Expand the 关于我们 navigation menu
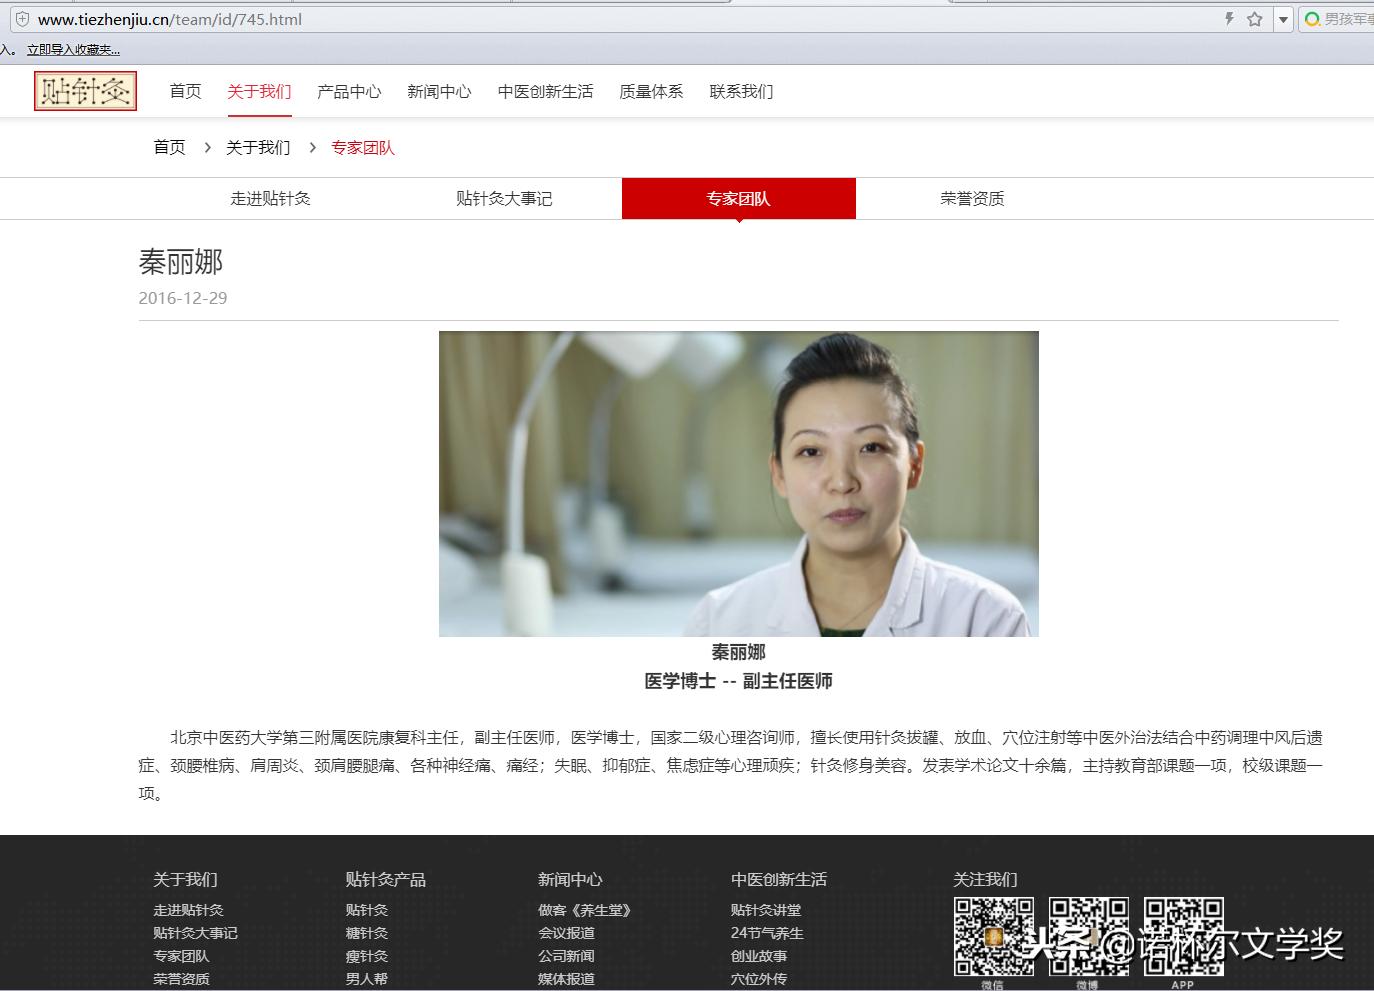Image resolution: width=1374 pixels, height=991 pixels. [x=259, y=90]
